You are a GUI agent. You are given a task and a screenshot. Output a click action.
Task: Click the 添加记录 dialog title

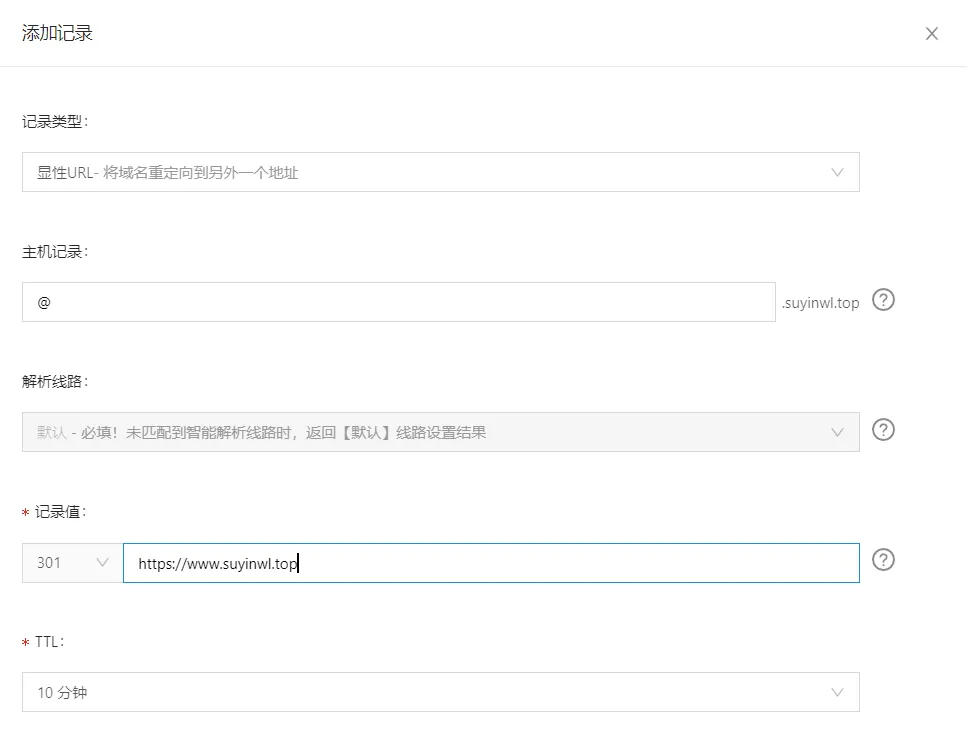(x=57, y=33)
